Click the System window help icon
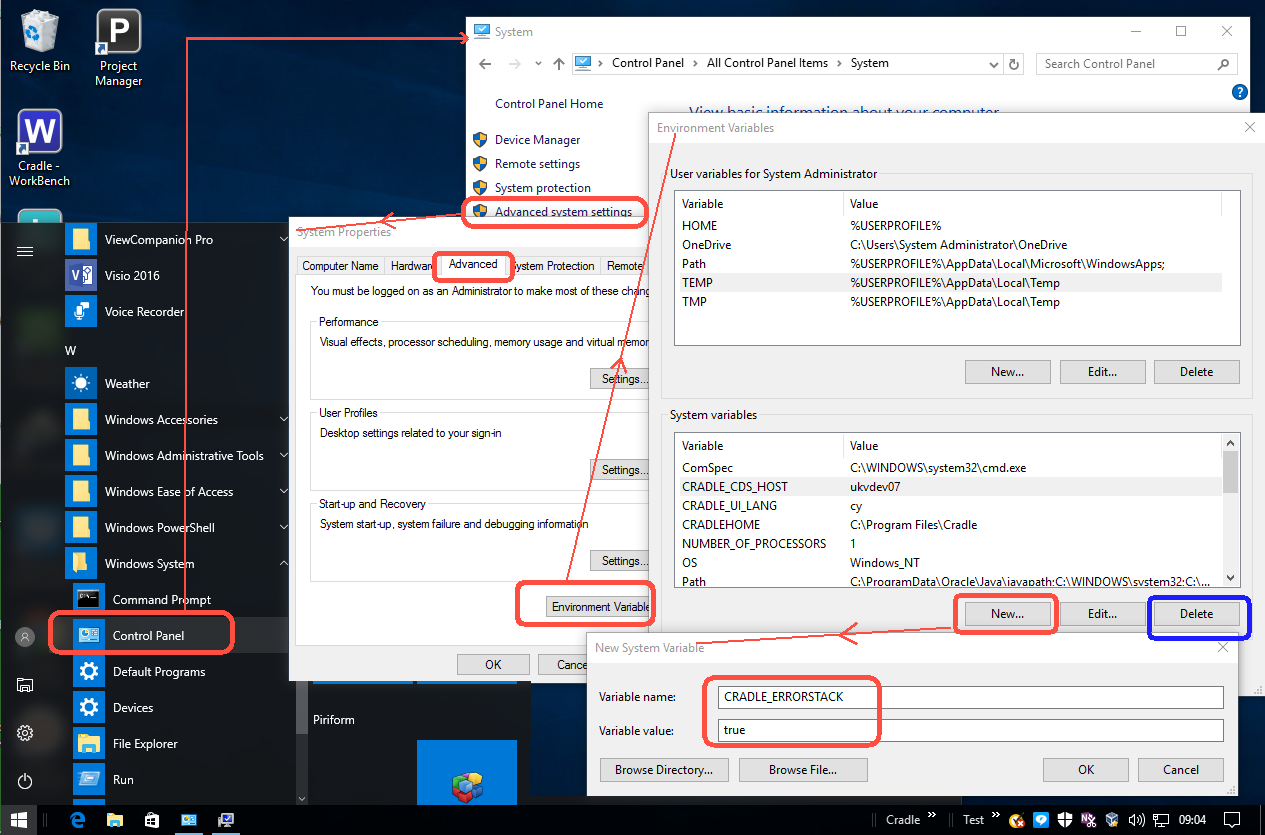The height and width of the screenshot is (835, 1265). point(1240,93)
